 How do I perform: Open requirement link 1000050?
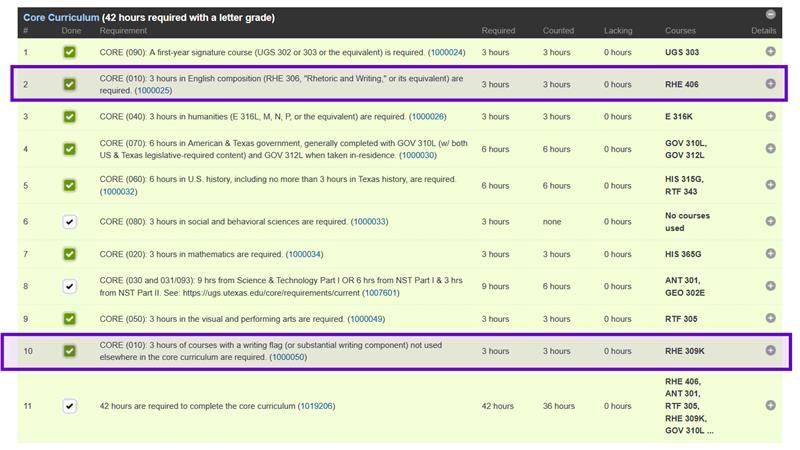coord(288,357)
